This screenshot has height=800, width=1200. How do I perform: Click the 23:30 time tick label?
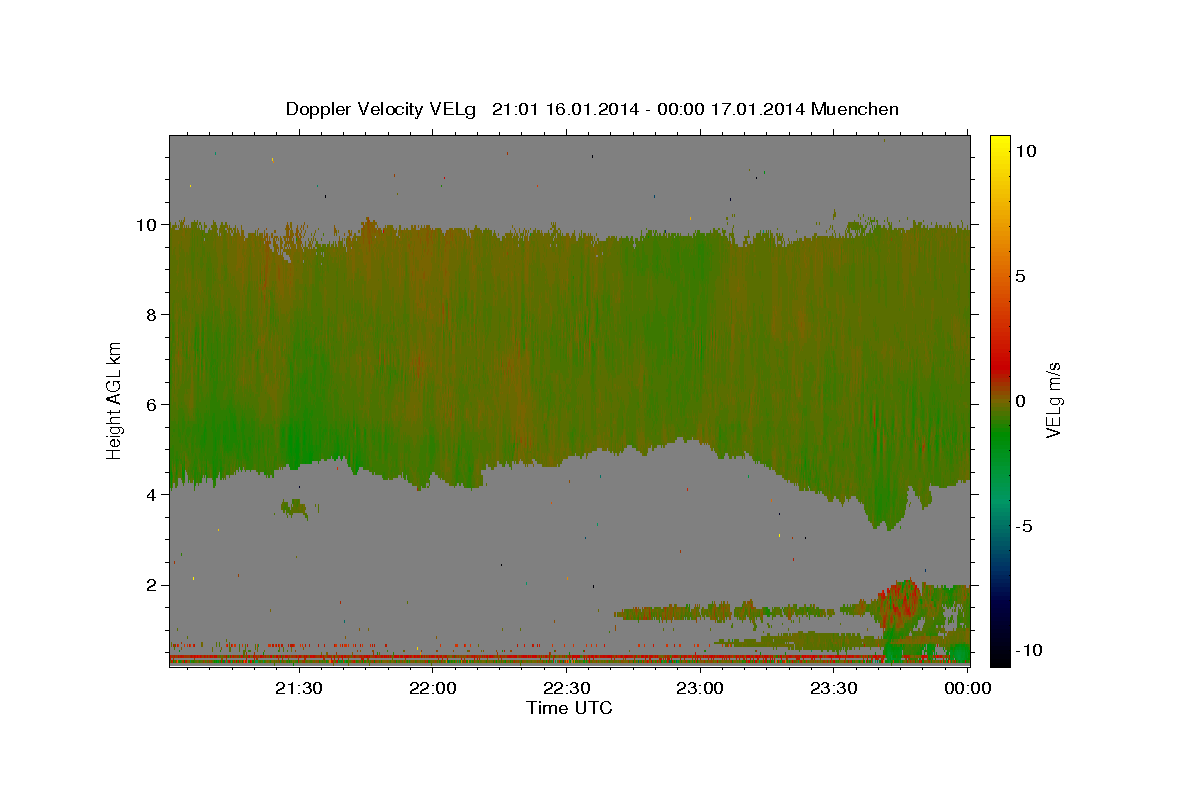click(x=833, y=688)
